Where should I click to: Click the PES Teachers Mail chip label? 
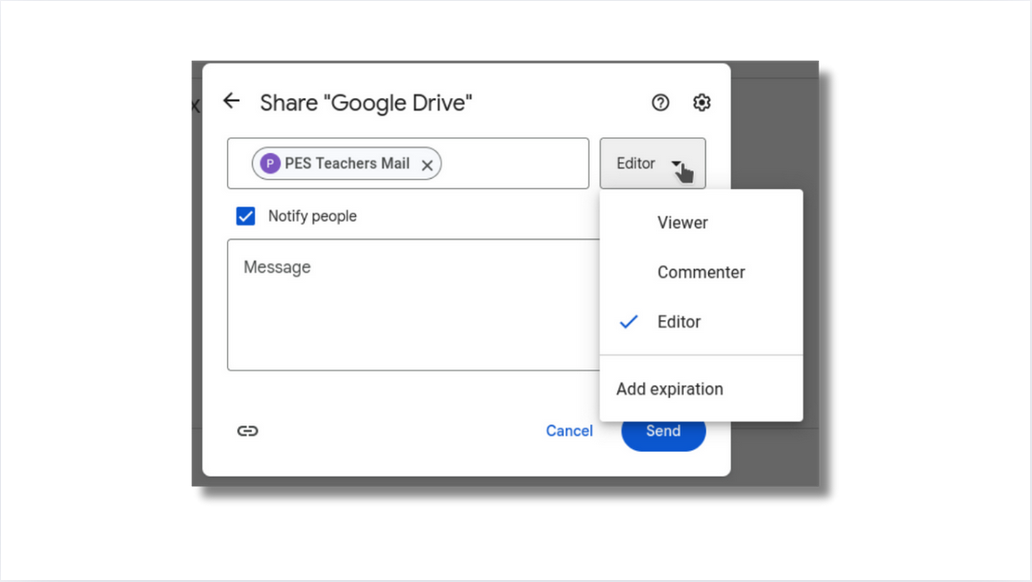point(347,163)
